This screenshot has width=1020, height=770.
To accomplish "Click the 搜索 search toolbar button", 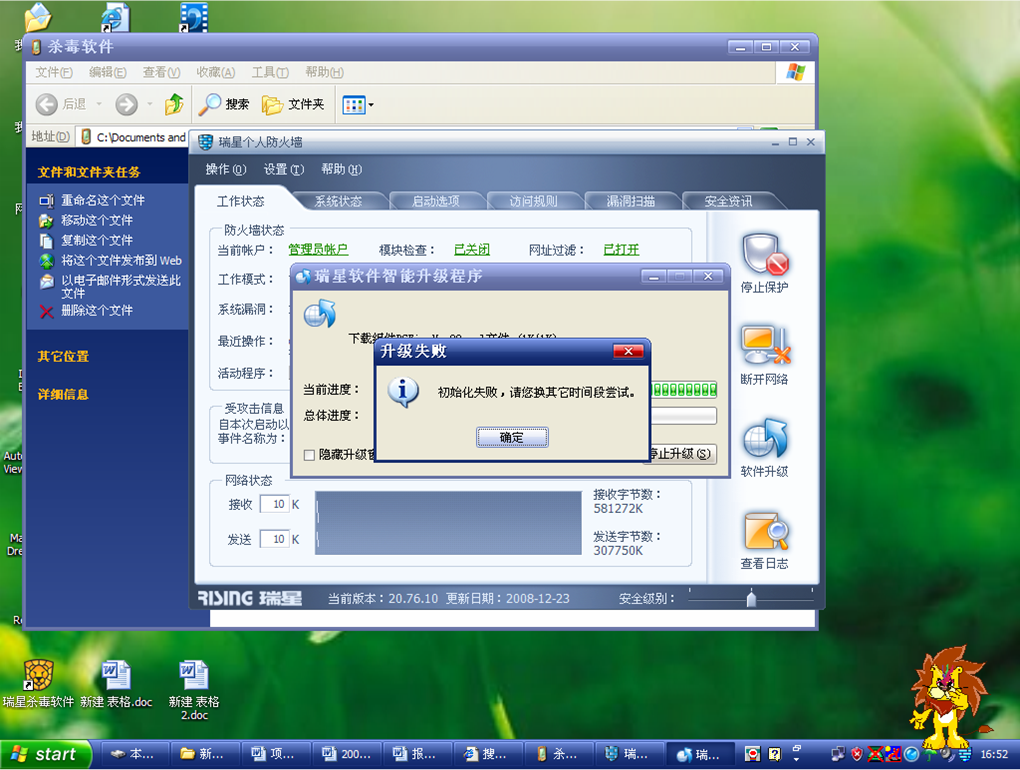I will click(x=224, y=104).
